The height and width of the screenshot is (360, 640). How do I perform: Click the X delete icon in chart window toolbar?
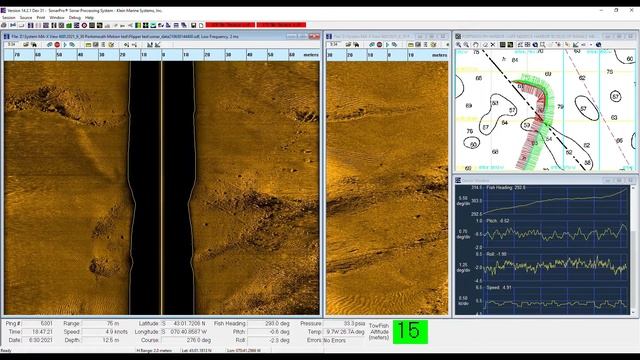(x=493, y=44)
